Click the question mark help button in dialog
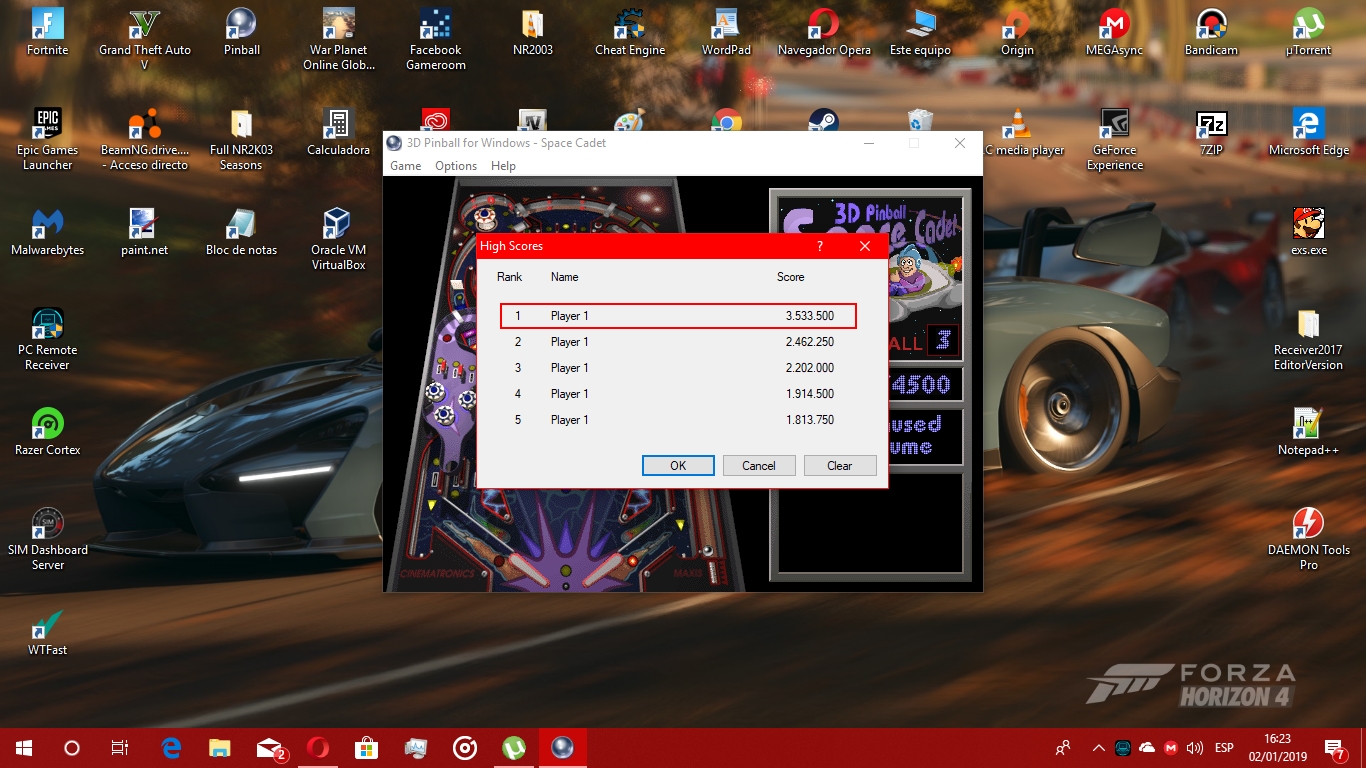Image resolution: width=1366 pixels, height=768 pixels. point(820,246)
